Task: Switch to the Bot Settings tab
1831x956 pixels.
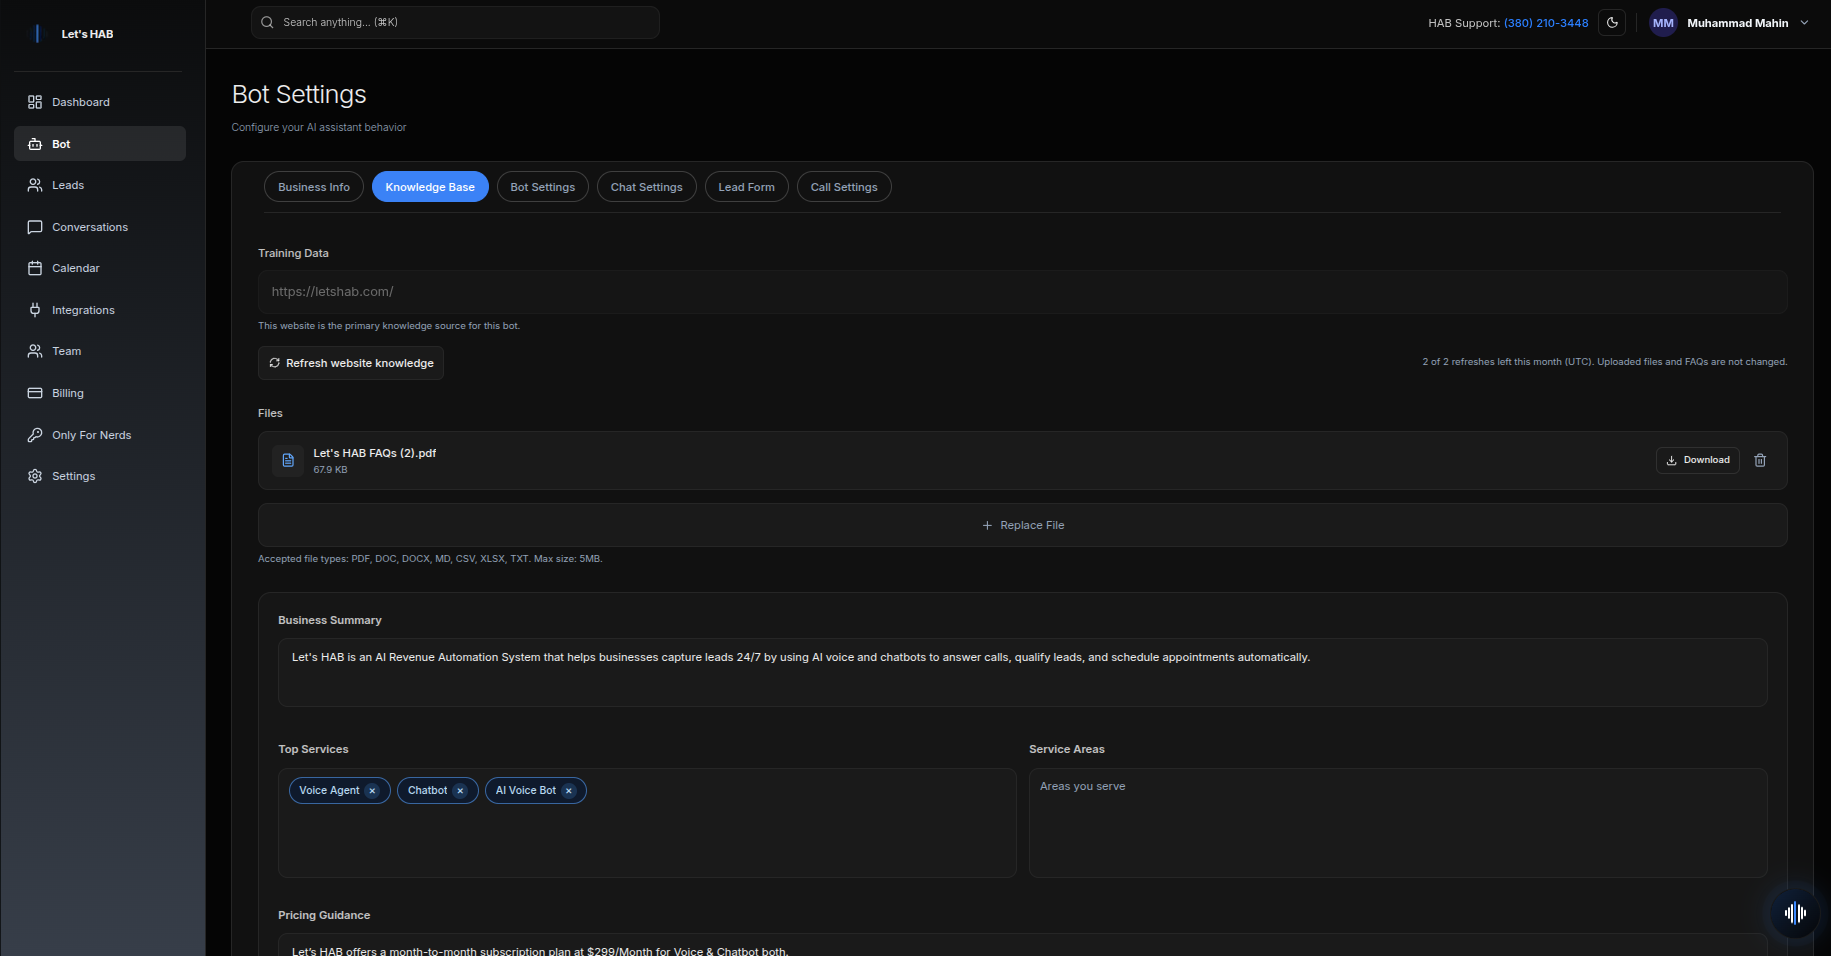Action: point(543,187)
